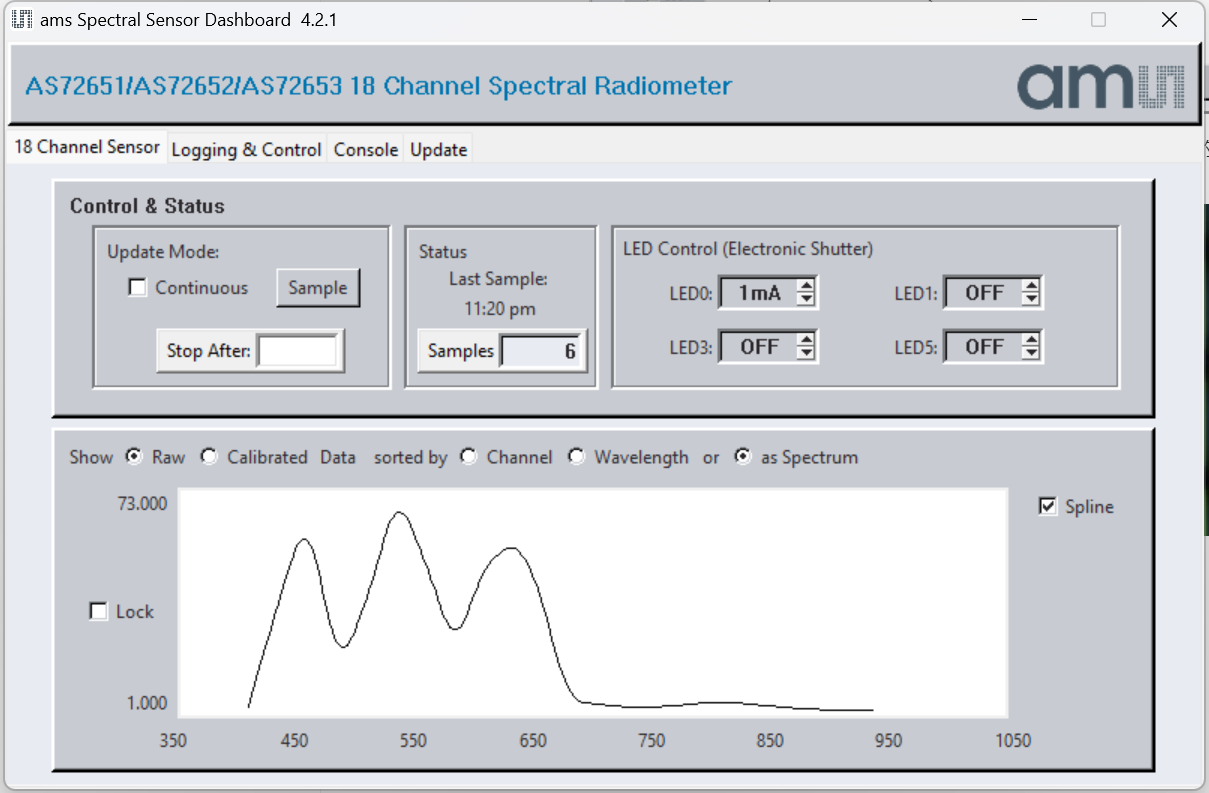Minimize the Spectral Sensor Dashboard window

coord(1028,20)
